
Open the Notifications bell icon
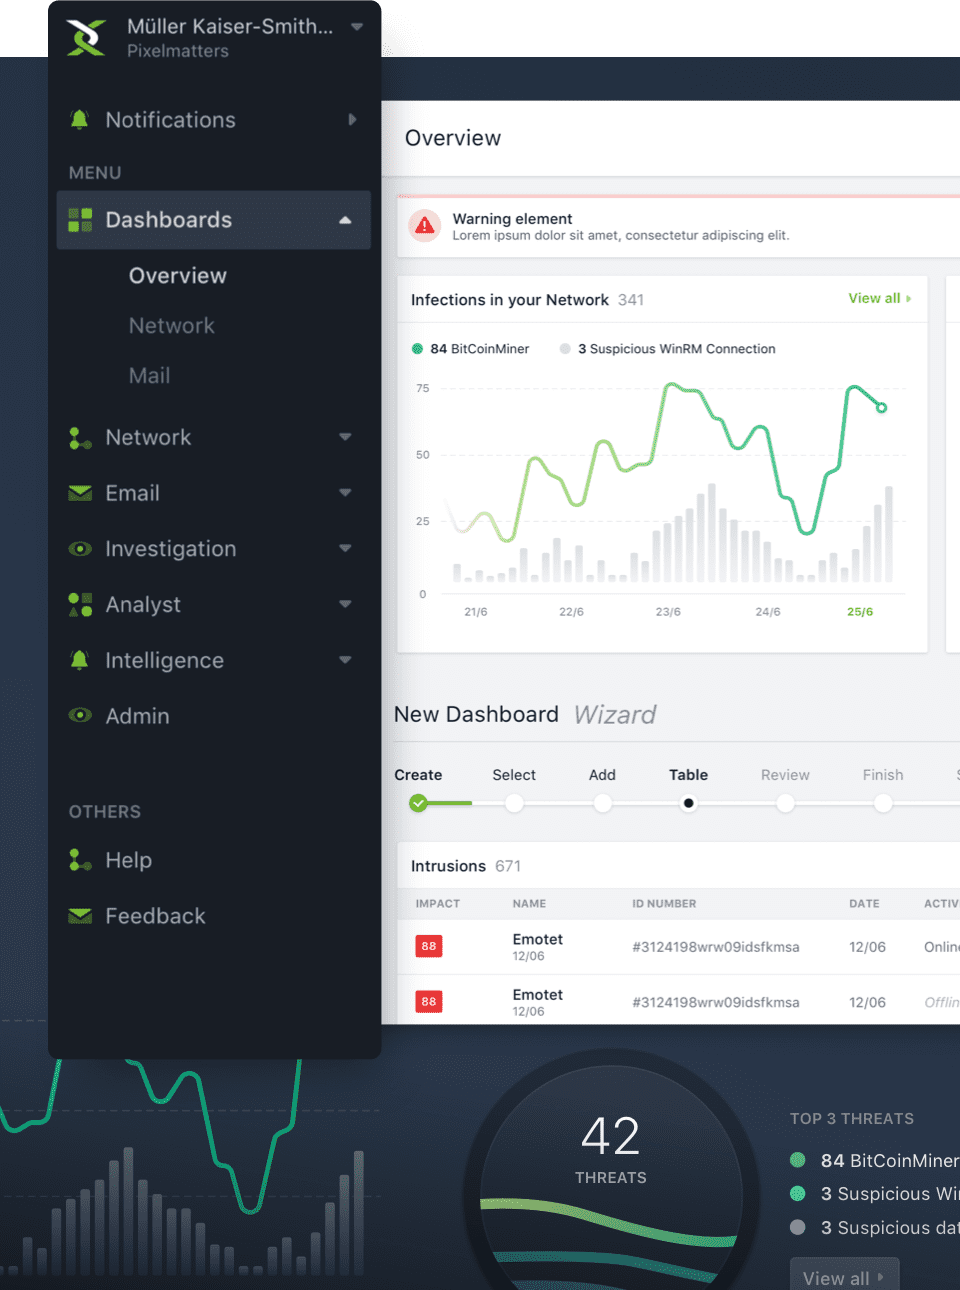tap(79, 119)
